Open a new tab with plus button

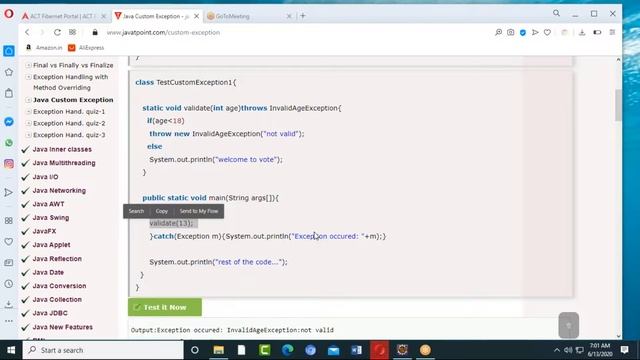click(x=303, y=16)
